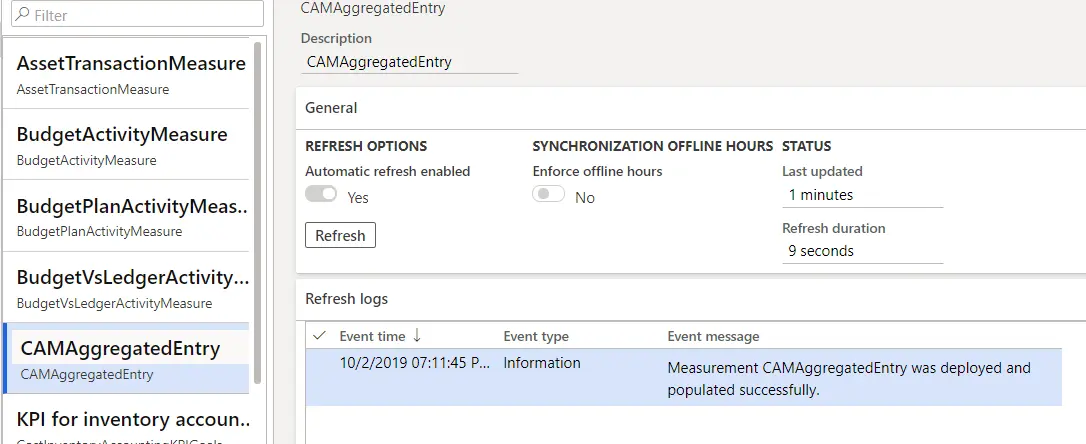The height and width of the screenshot is (444, 1086).
Task: Select BudgetActivityMeasure in the list
Action: 126,144
